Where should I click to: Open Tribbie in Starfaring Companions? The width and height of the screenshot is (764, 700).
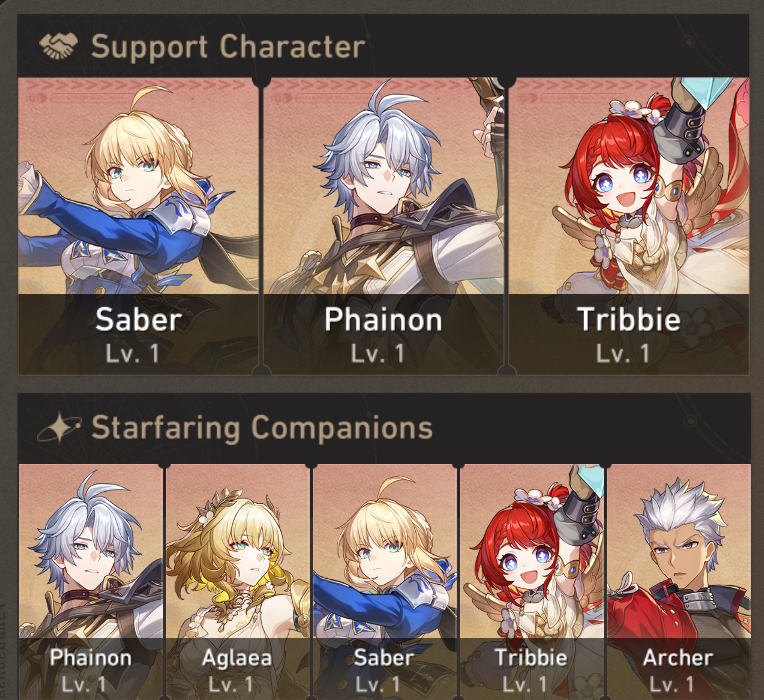pos(532,582)
